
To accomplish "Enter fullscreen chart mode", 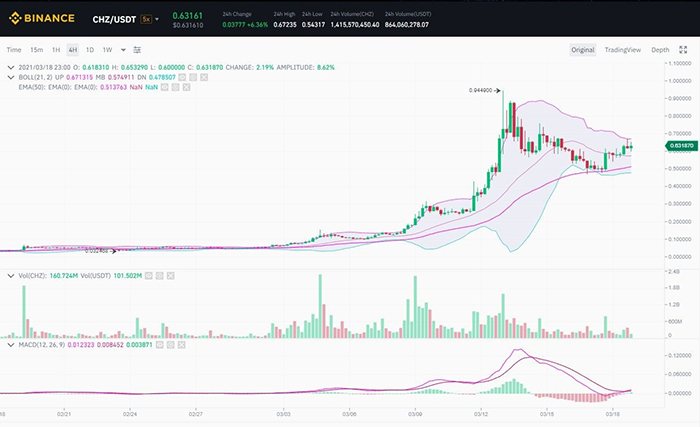I will pyautogui.click(x=685, y=49).
